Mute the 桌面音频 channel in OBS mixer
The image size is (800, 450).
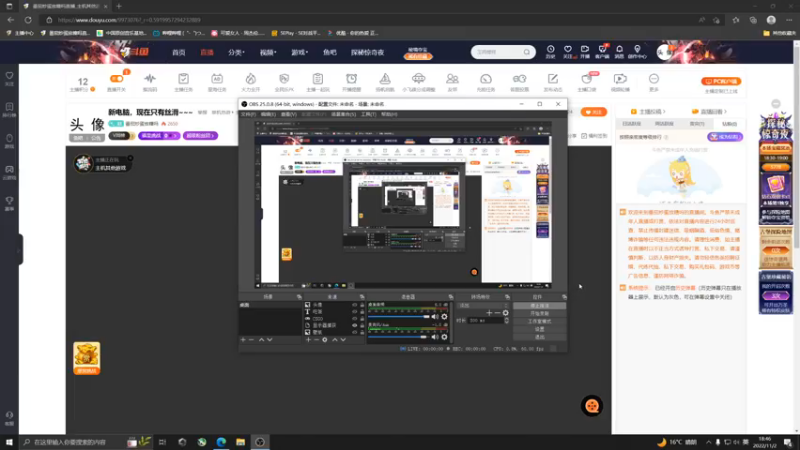coord(435,317)
